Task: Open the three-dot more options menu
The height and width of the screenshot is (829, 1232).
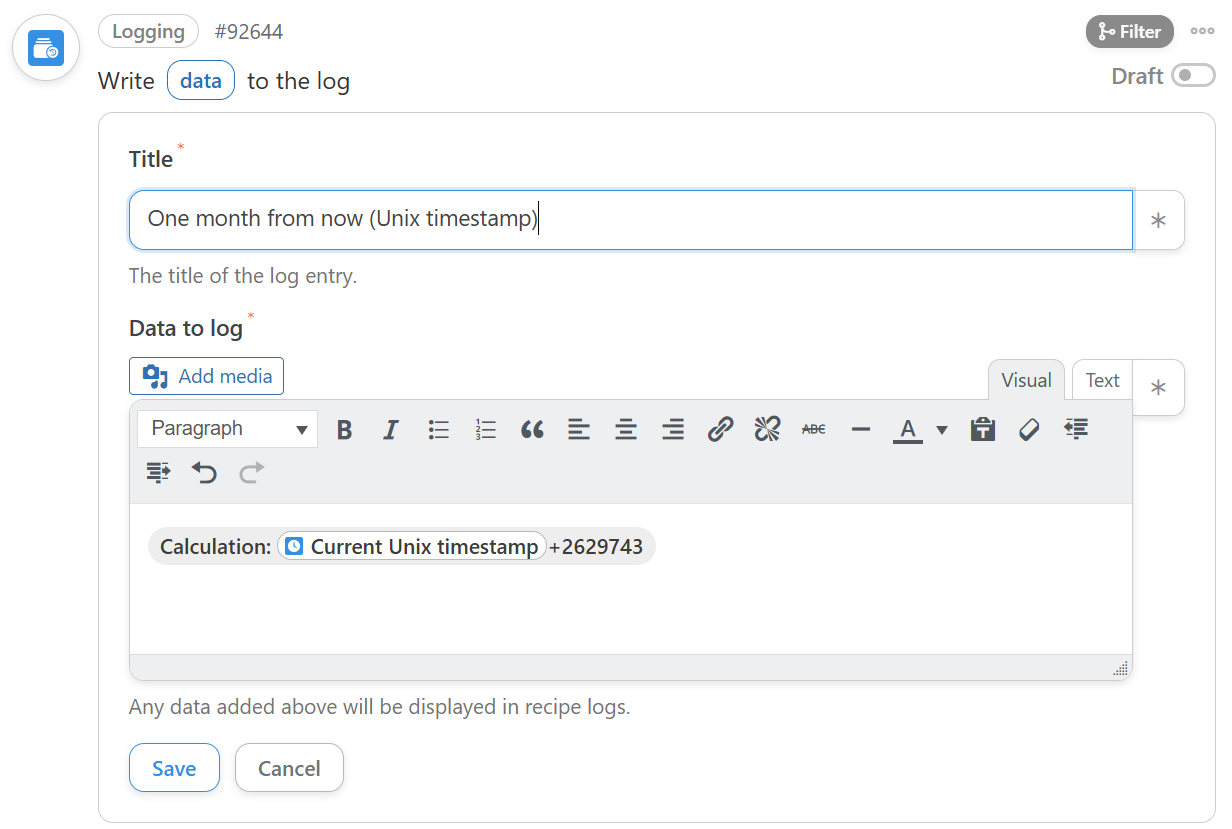Action: pyautogui.click(x=1202, y=32)
